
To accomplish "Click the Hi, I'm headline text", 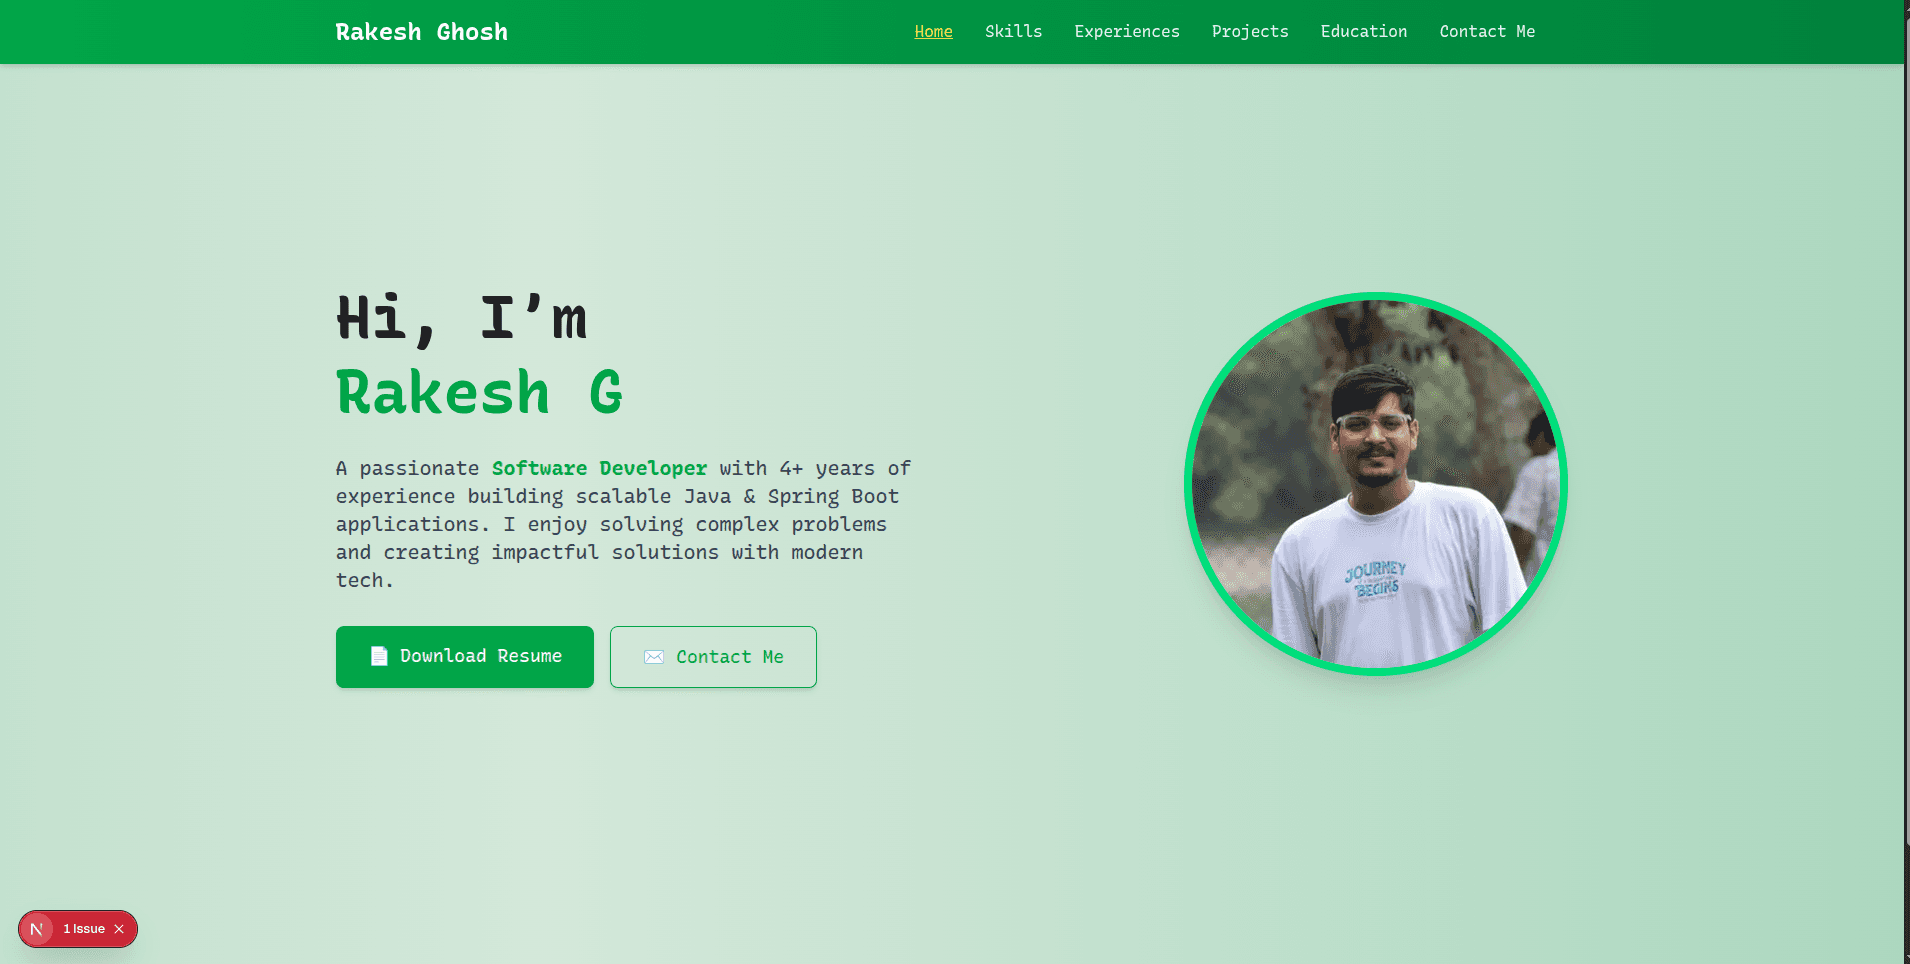I will point(461,318).
